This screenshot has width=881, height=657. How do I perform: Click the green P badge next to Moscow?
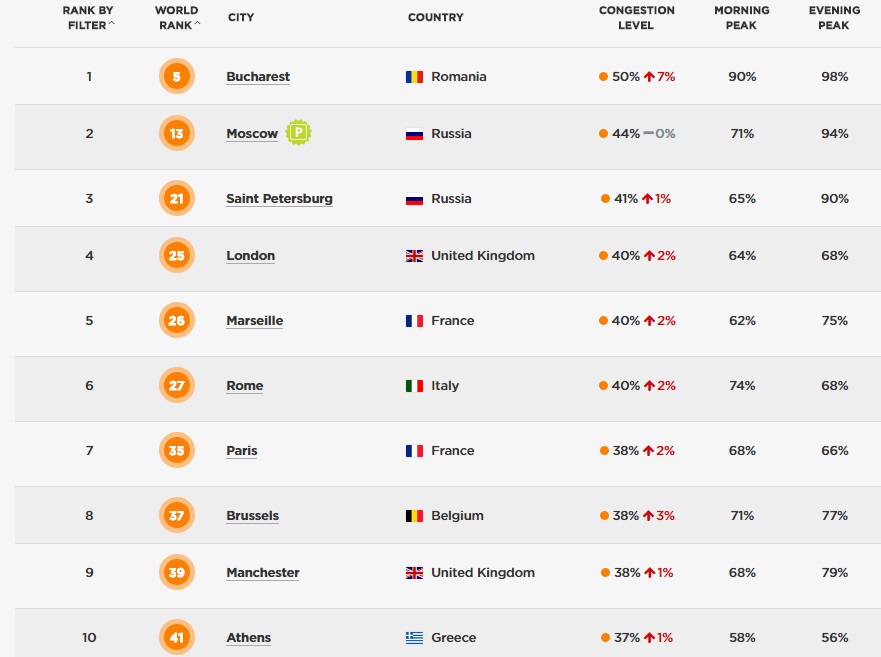298,133
